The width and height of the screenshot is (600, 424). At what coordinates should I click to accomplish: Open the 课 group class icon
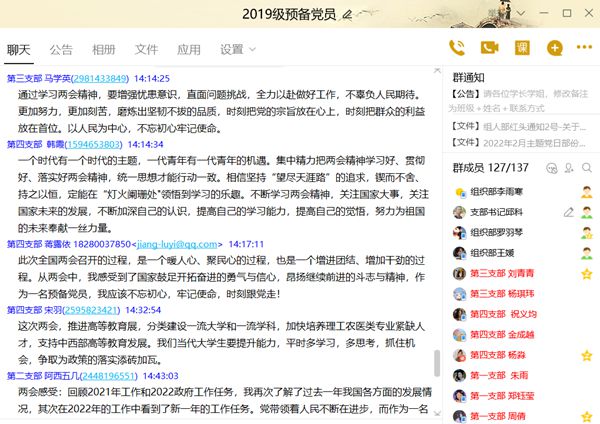pyautogui.click(x=522, y=48)
